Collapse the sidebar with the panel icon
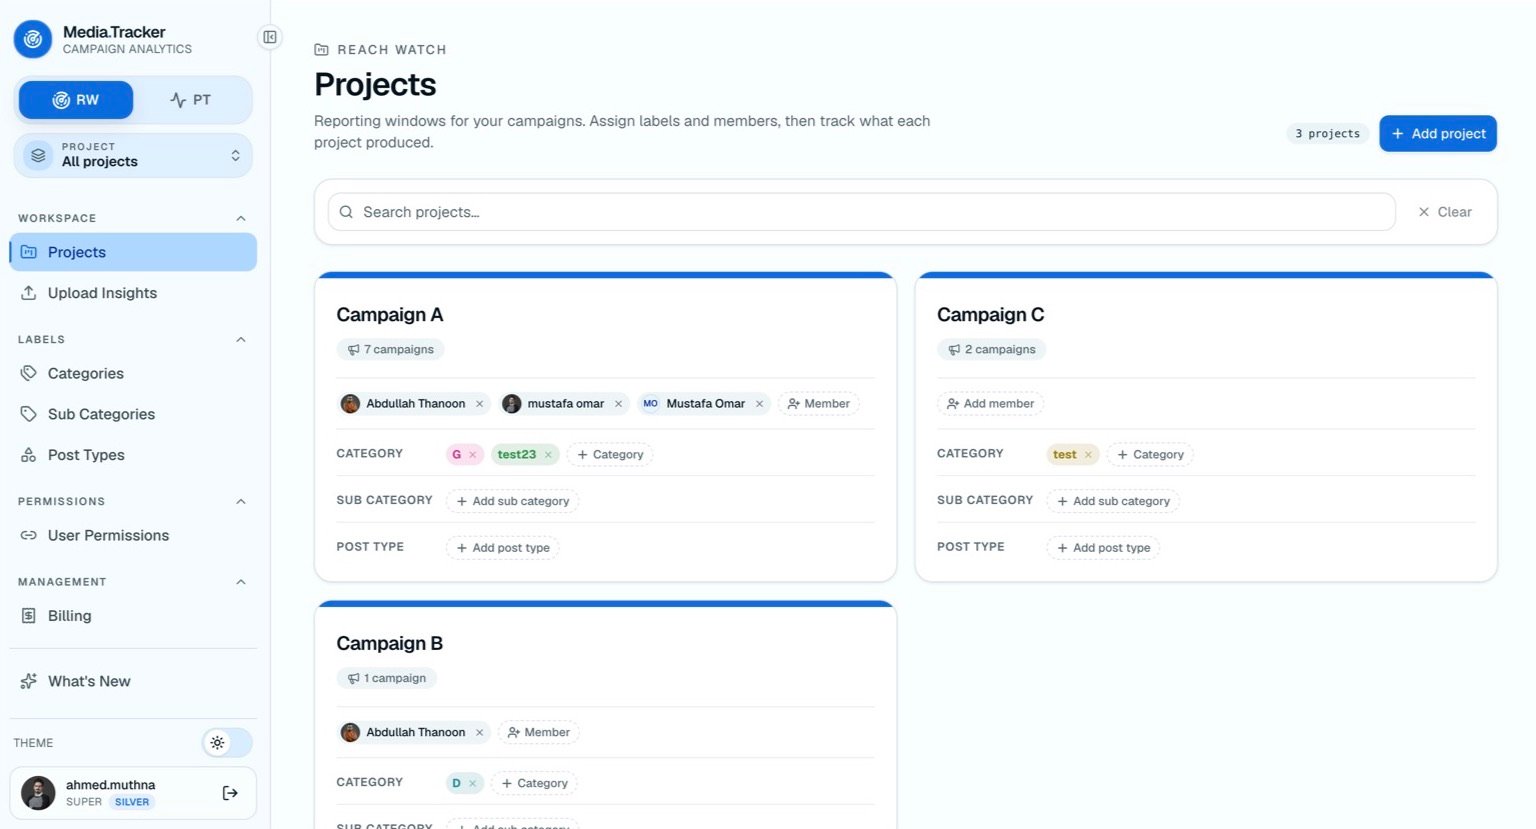 tap(270, 37)
